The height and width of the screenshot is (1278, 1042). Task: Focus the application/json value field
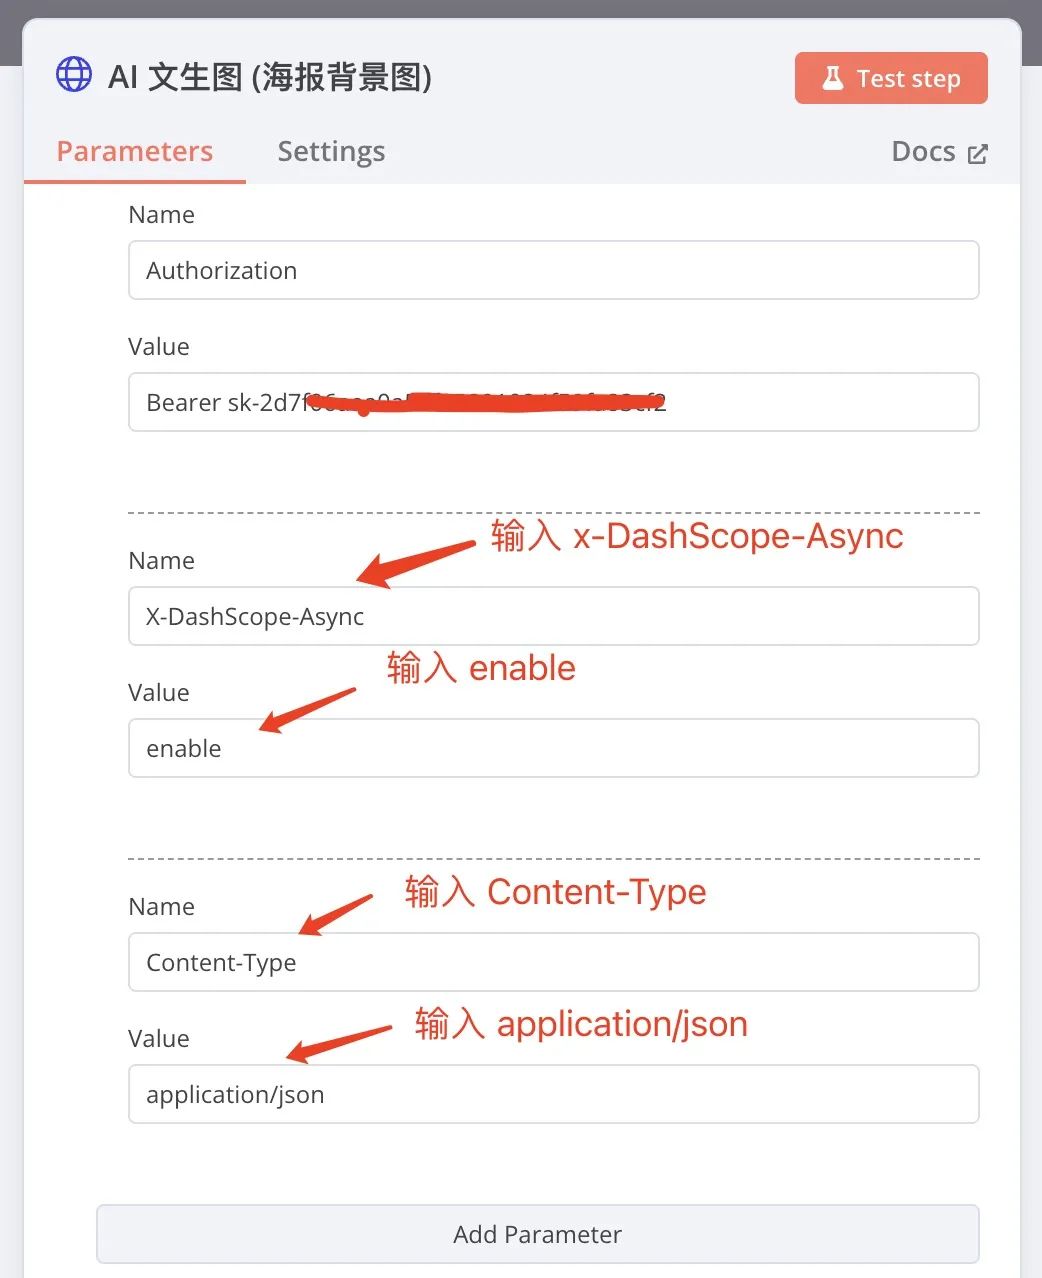(x=553, y=1094)
